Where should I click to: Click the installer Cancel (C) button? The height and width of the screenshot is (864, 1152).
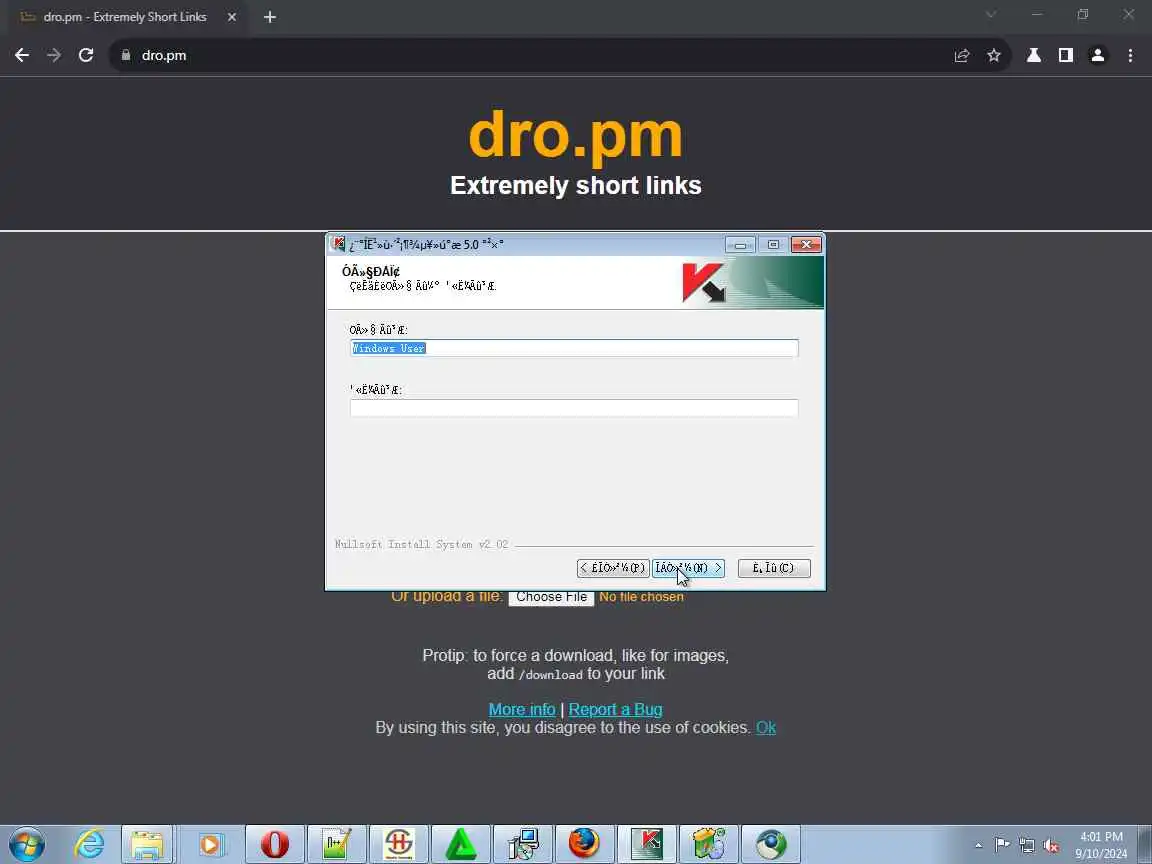774,568
